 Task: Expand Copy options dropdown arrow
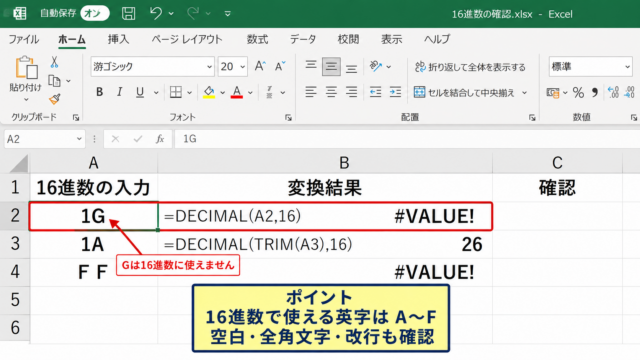click(x=68, y=81)
